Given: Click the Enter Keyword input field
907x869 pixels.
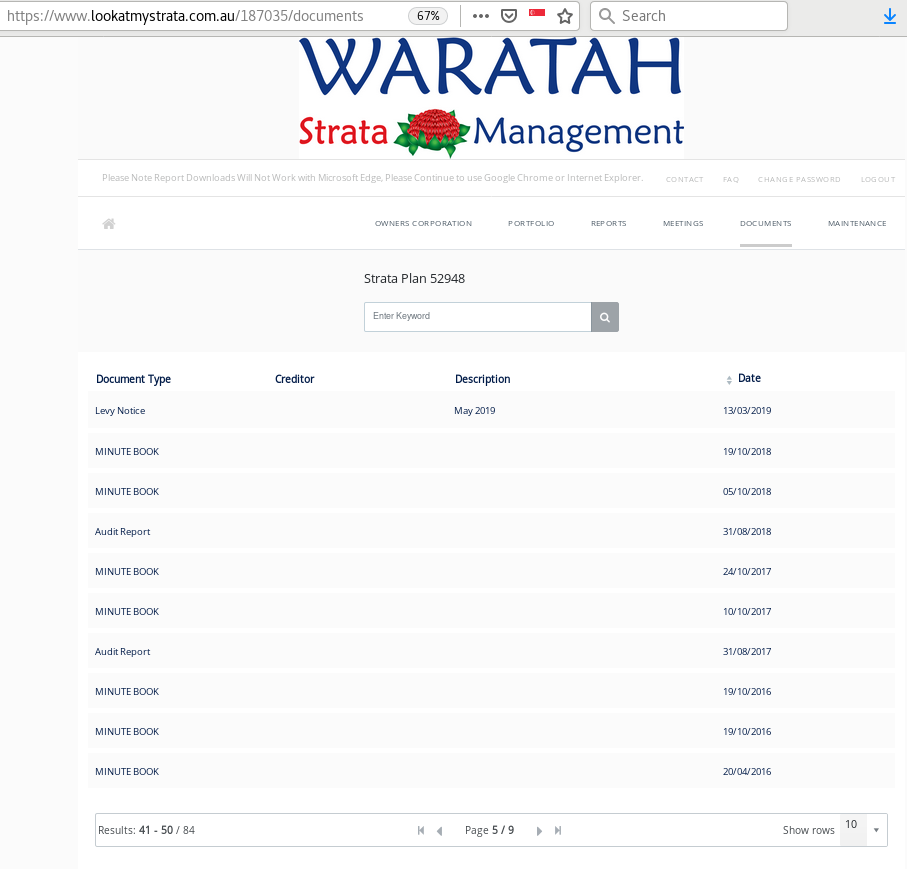Looking at the screenshot, I should pos(478,317).
